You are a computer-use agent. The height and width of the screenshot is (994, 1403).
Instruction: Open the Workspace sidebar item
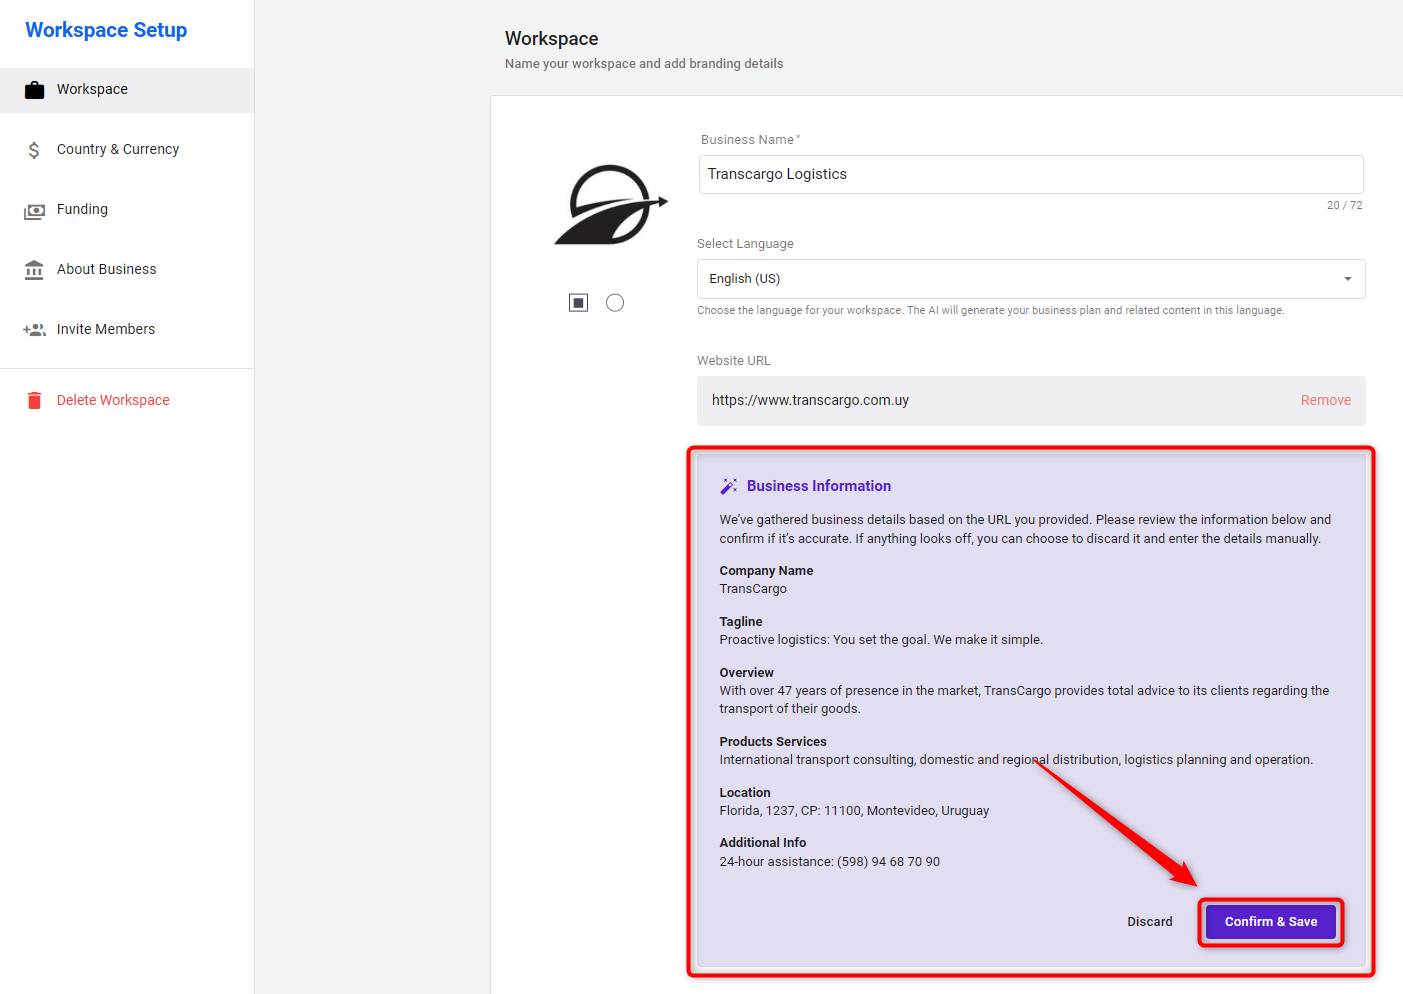point(127,90)
